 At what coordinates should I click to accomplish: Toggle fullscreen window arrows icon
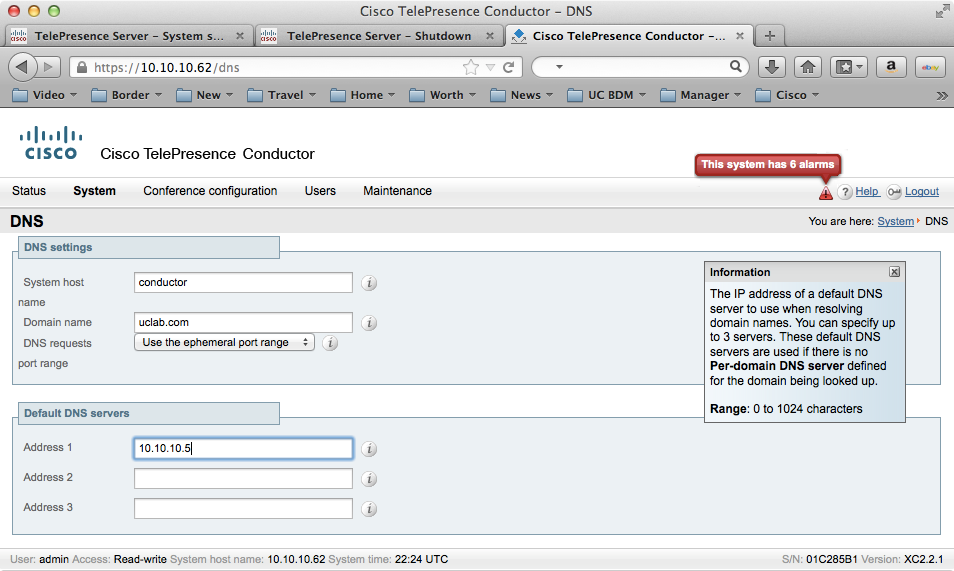942,11
